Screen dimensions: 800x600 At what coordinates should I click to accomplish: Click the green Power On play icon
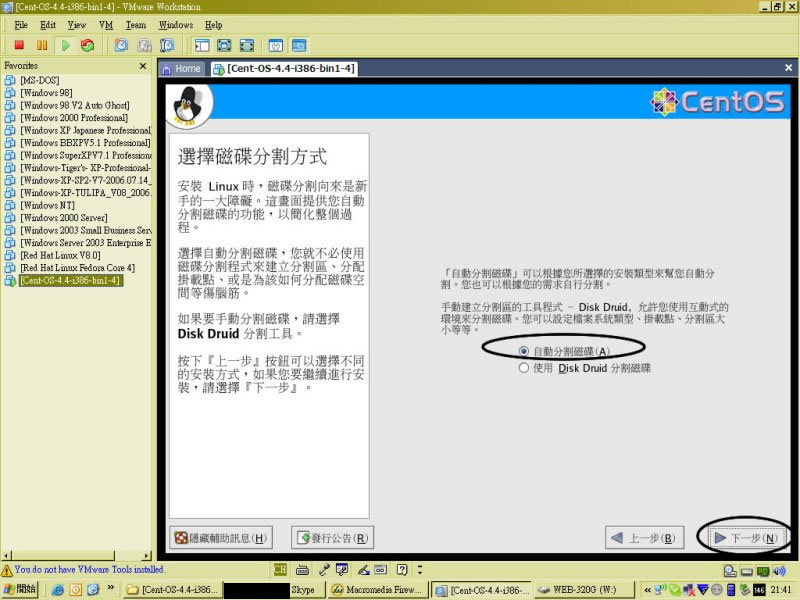65,45
